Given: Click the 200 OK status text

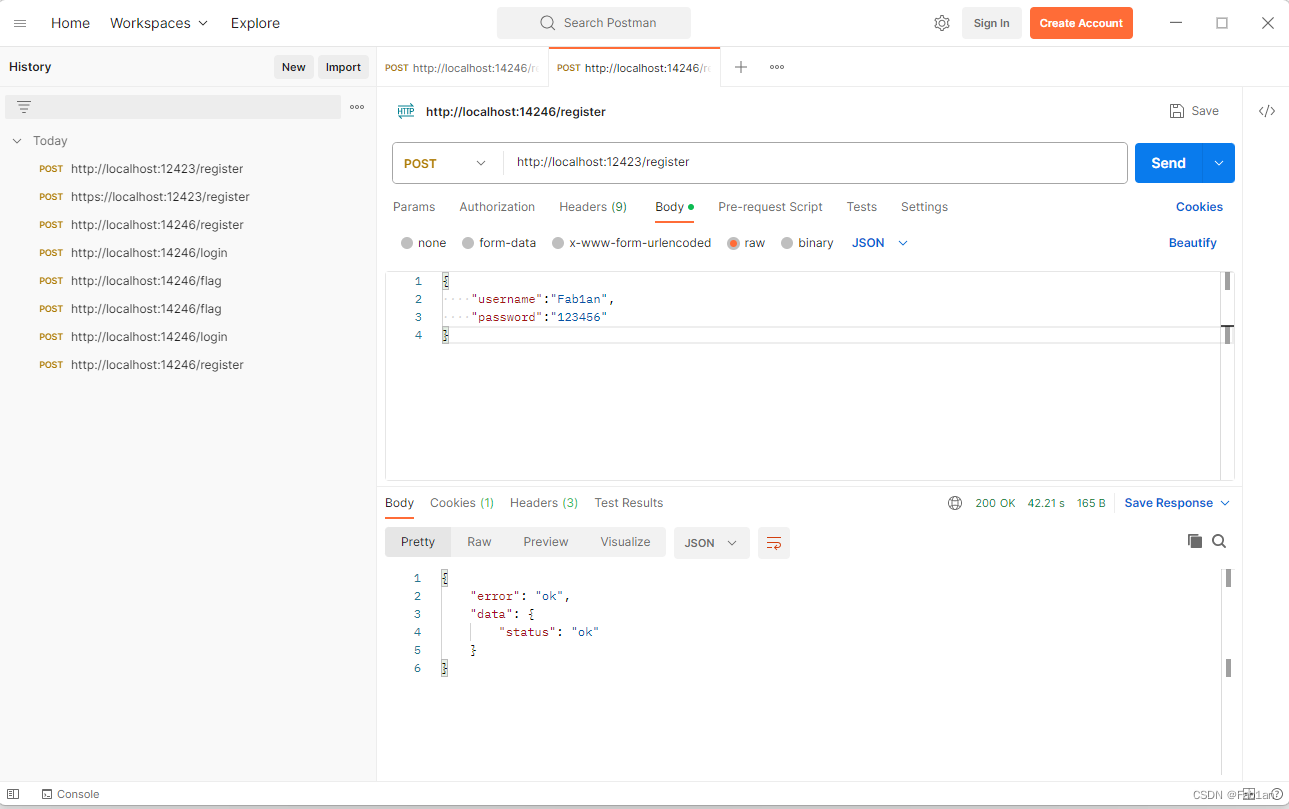Looking at the screenshot, I should tap(995, 503).
